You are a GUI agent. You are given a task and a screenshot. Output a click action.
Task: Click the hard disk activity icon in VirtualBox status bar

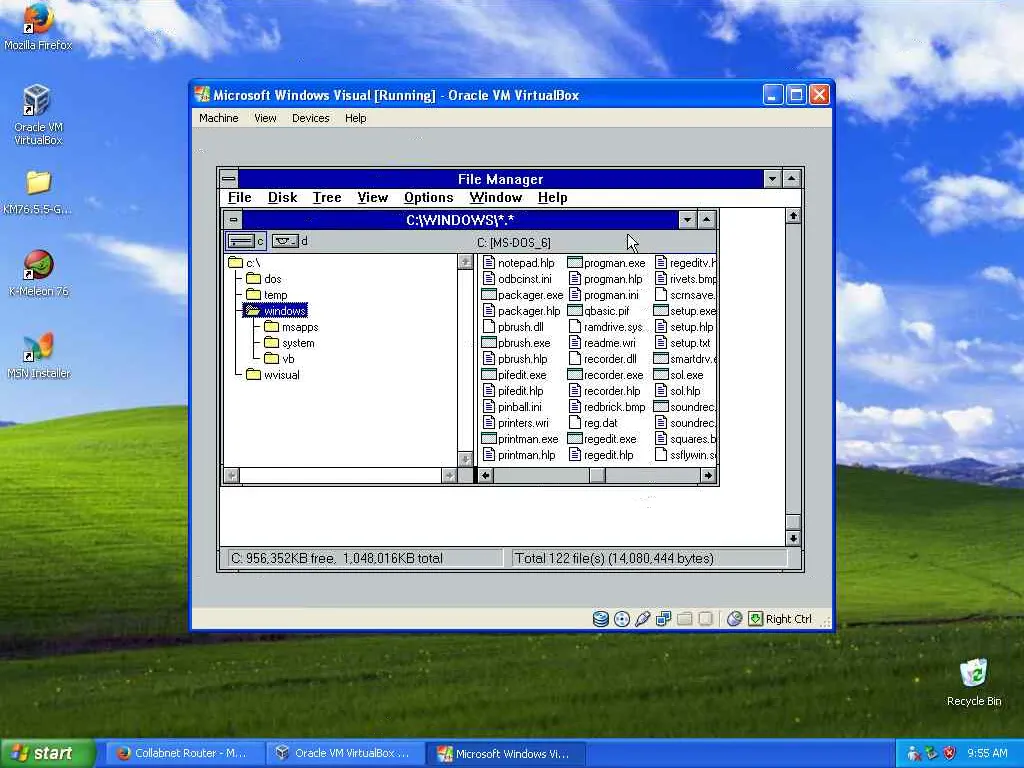[x=600, y=618]
